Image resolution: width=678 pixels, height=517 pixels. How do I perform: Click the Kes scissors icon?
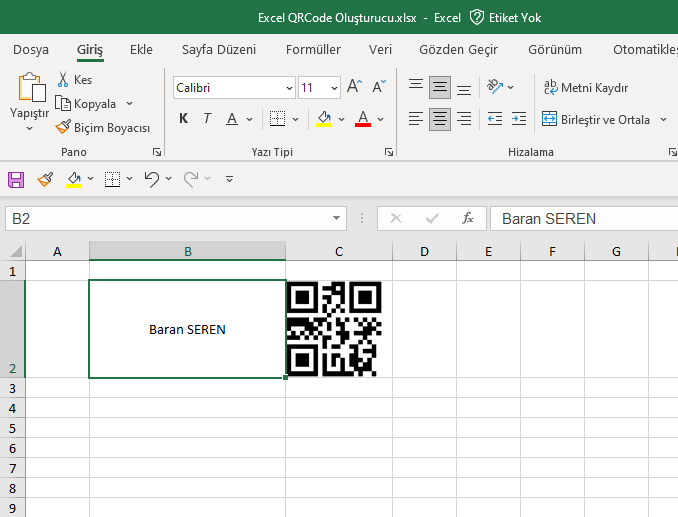(x=63, y=80)
